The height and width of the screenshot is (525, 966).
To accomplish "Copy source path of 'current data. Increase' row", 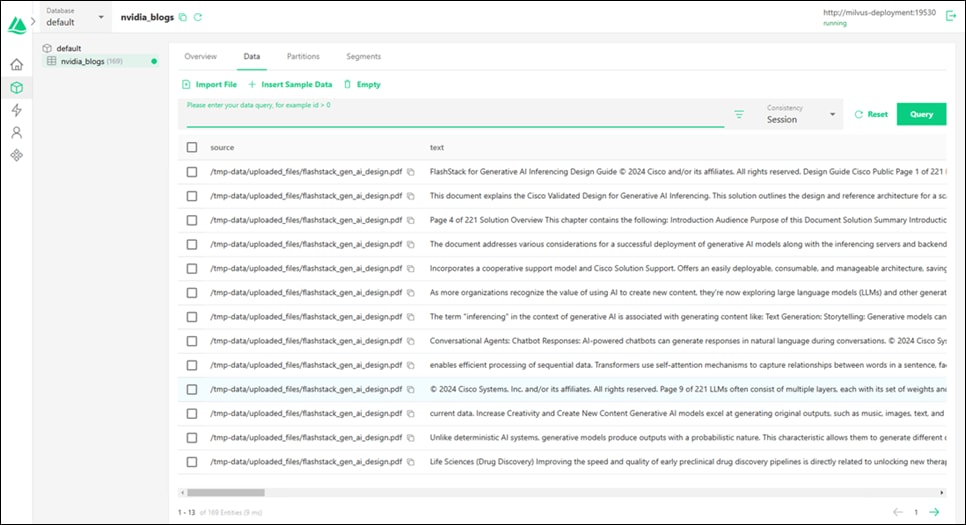I will pos(411,413).
